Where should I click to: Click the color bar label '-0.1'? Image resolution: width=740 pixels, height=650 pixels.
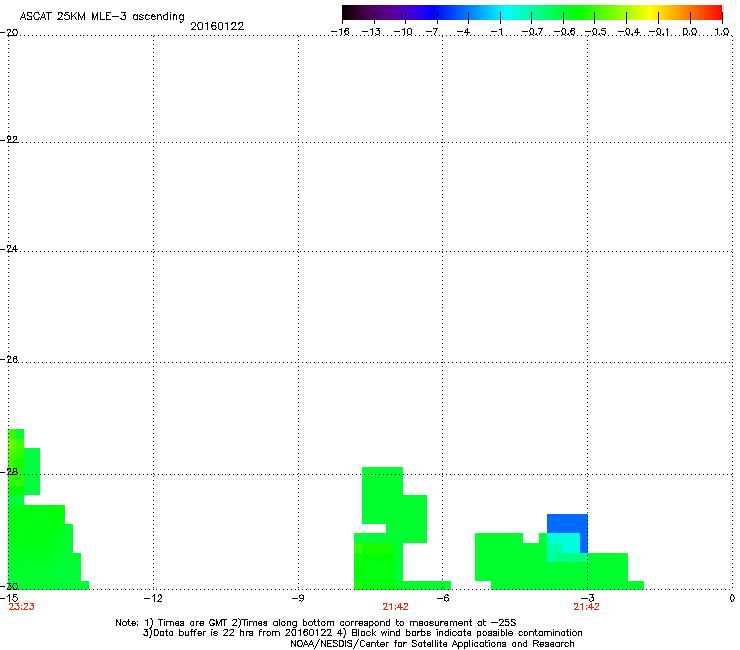pyautogui.click(x=659, y=32)
